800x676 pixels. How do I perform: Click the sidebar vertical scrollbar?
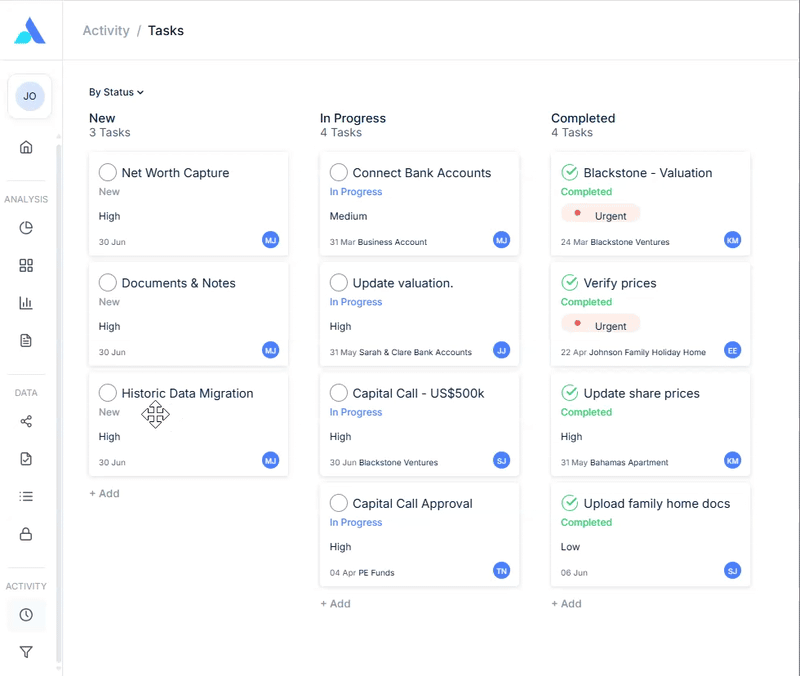tap(59, 403)
